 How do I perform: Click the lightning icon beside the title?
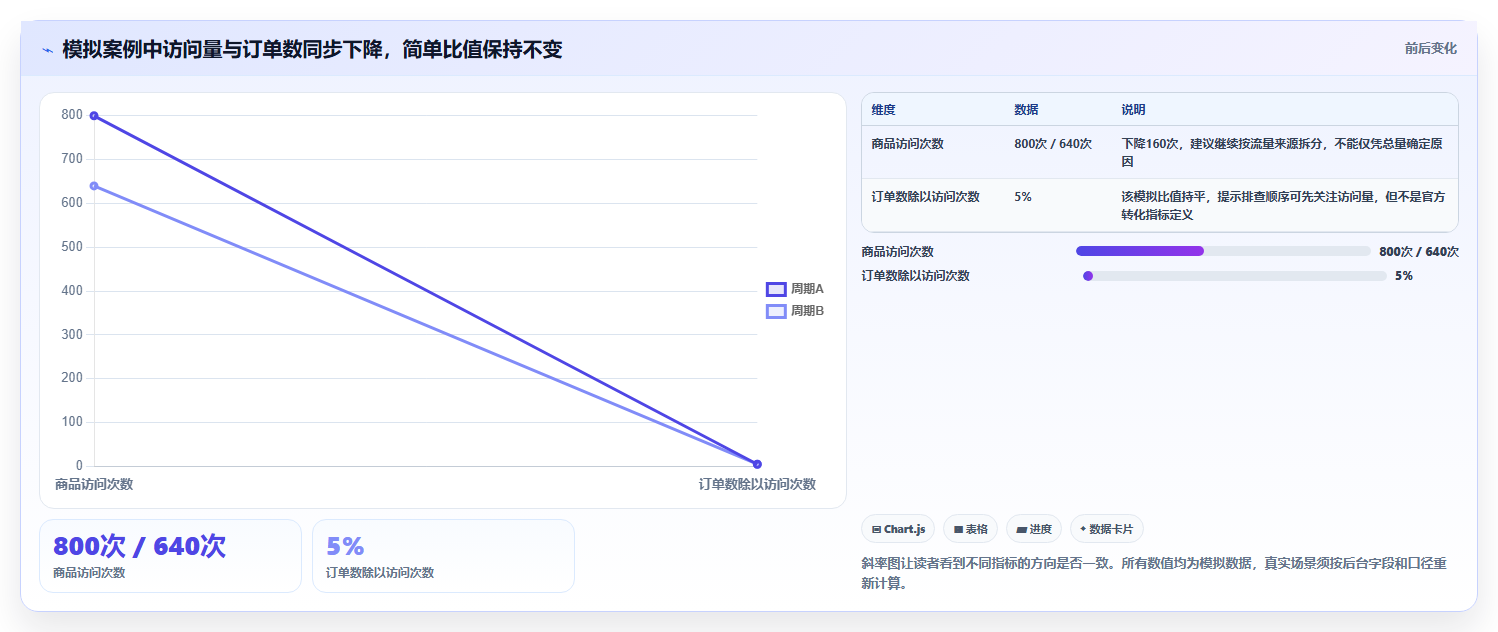click(48, 50)
